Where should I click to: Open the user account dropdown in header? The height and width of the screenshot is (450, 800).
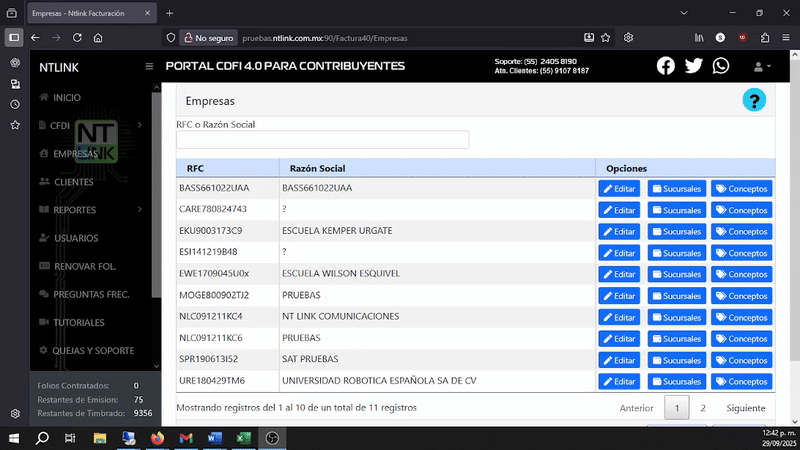762,66
